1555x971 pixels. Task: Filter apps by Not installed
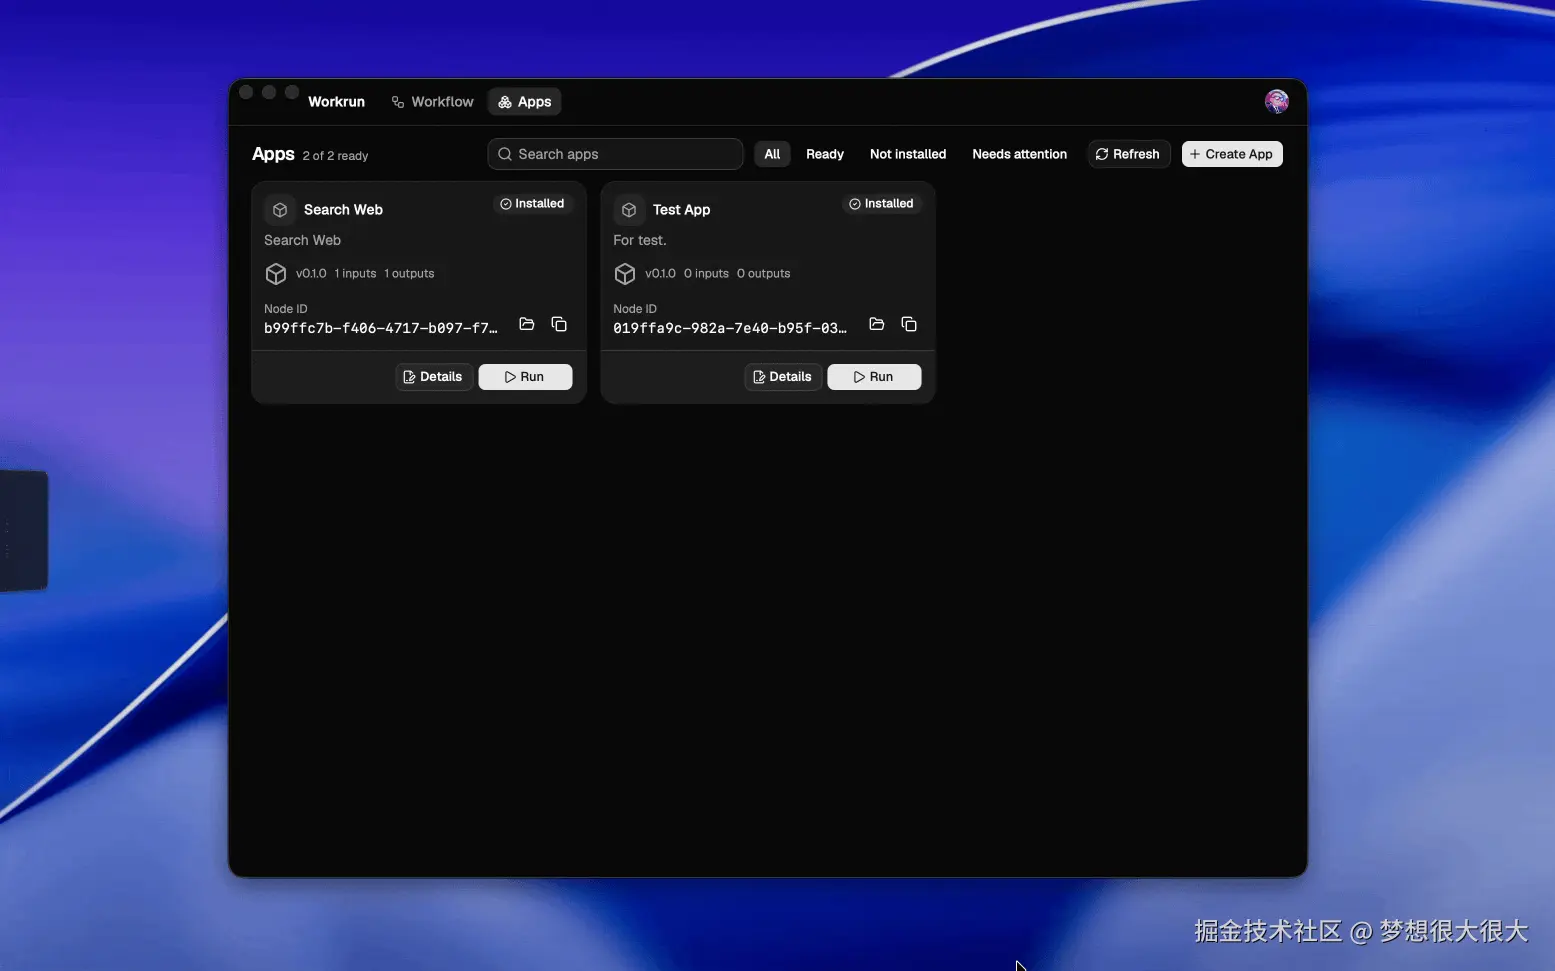pos(908,154)
